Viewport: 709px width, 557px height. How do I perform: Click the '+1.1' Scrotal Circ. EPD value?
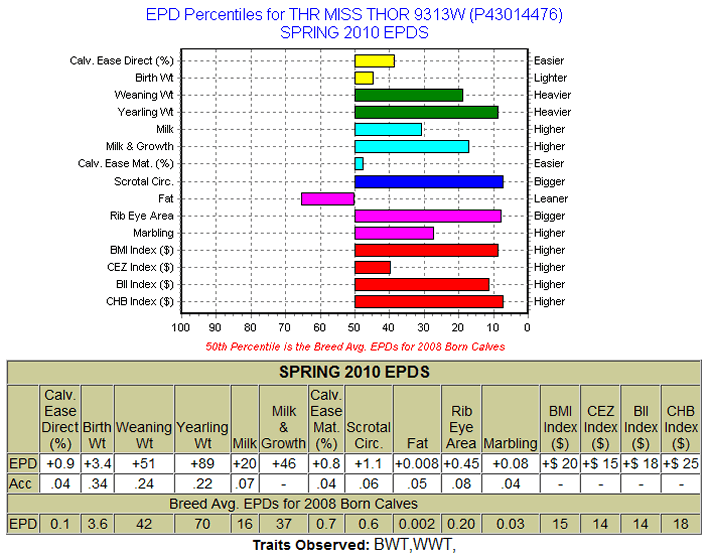tap(368, 464)
